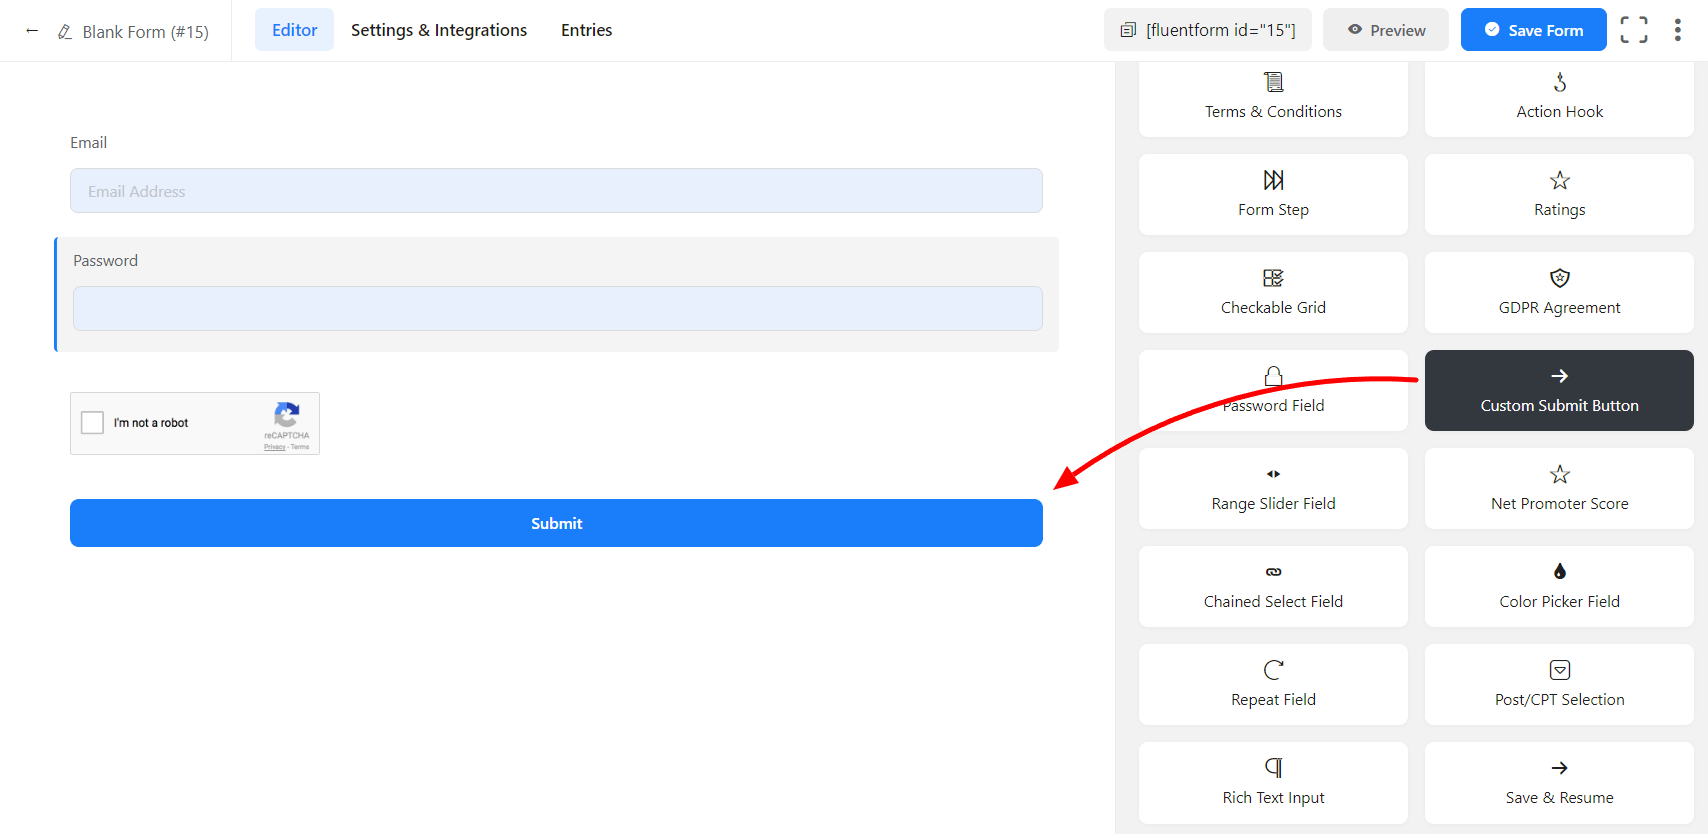Add the Ratings star field

(x=1558, y=194)
